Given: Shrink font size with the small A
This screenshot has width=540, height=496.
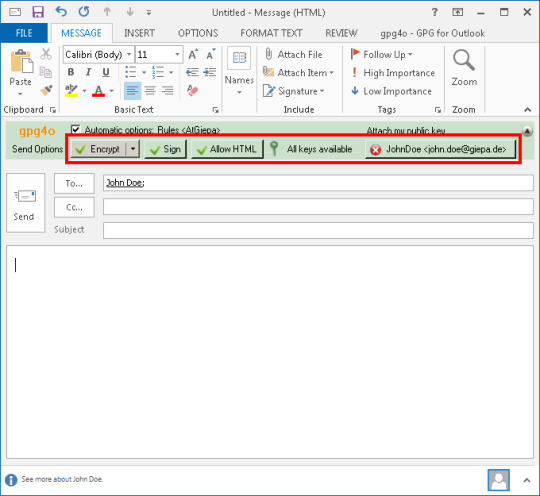Looking at the screenshot, I should [210, 54].
